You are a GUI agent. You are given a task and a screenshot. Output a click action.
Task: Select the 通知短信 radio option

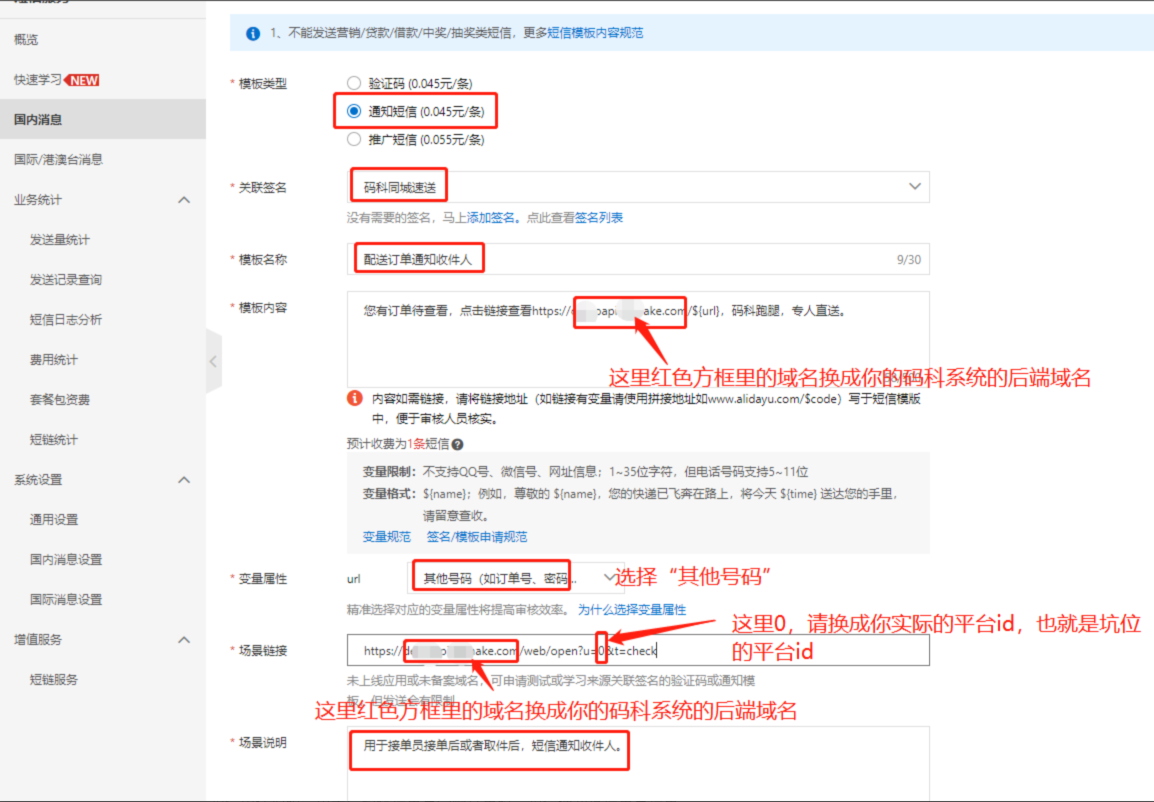click(353, 112)
